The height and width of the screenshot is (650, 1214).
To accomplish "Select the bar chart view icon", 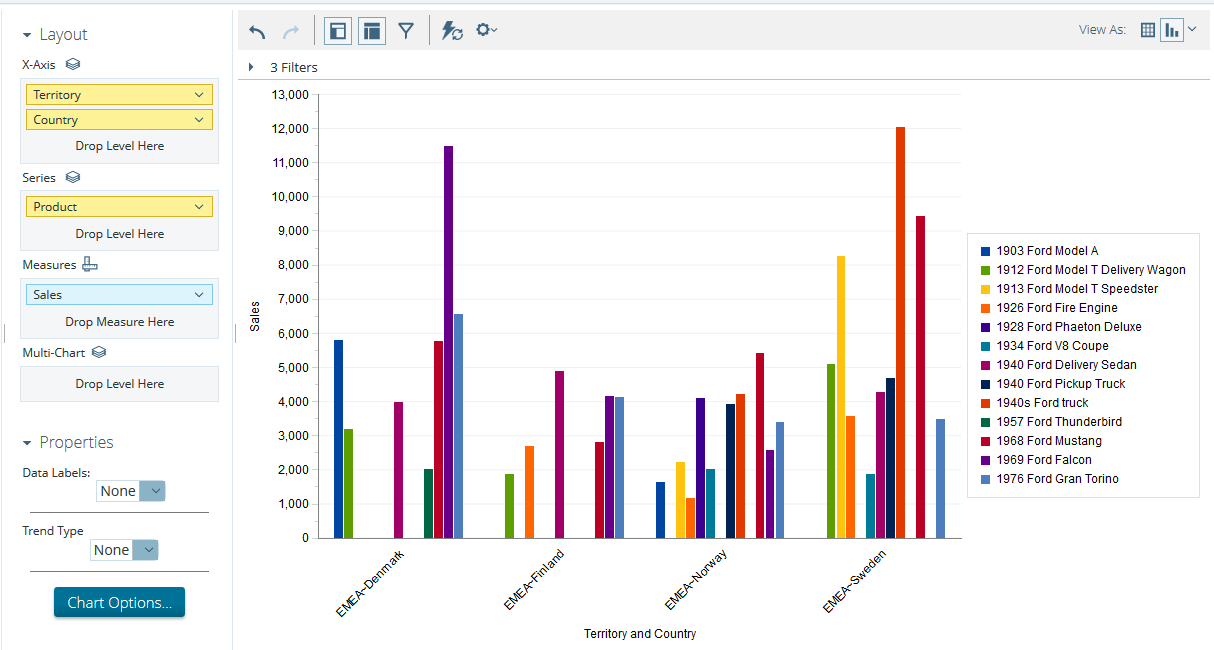I will (1171, 30).
